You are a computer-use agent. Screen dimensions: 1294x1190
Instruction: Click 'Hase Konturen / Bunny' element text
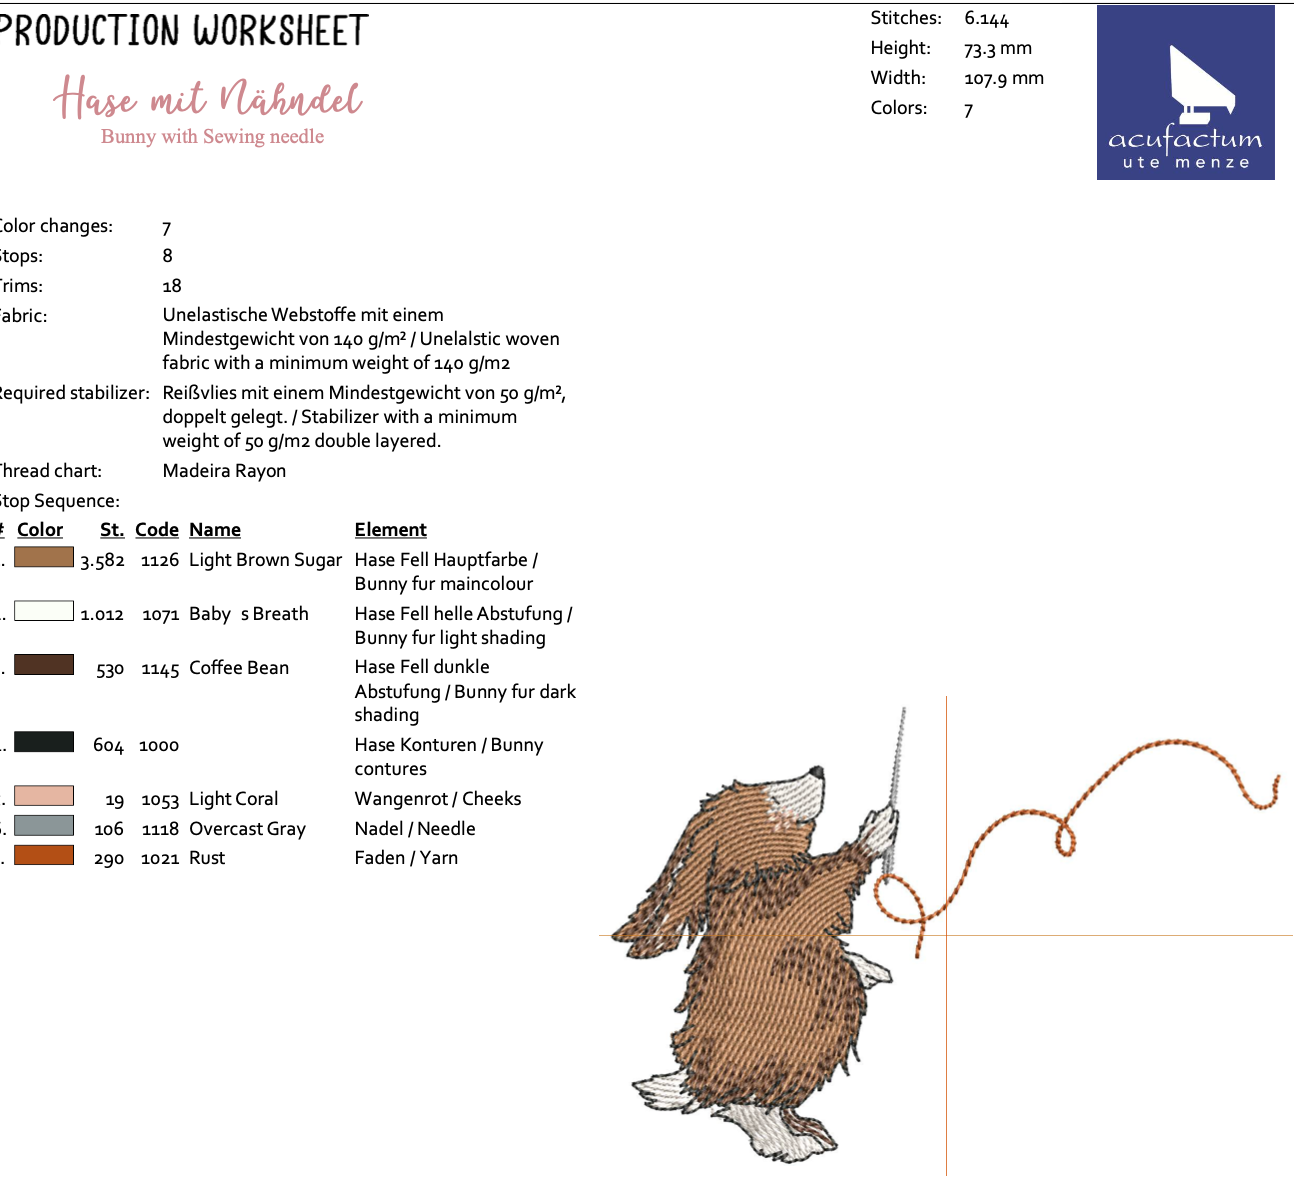click(x=449, y=745)
